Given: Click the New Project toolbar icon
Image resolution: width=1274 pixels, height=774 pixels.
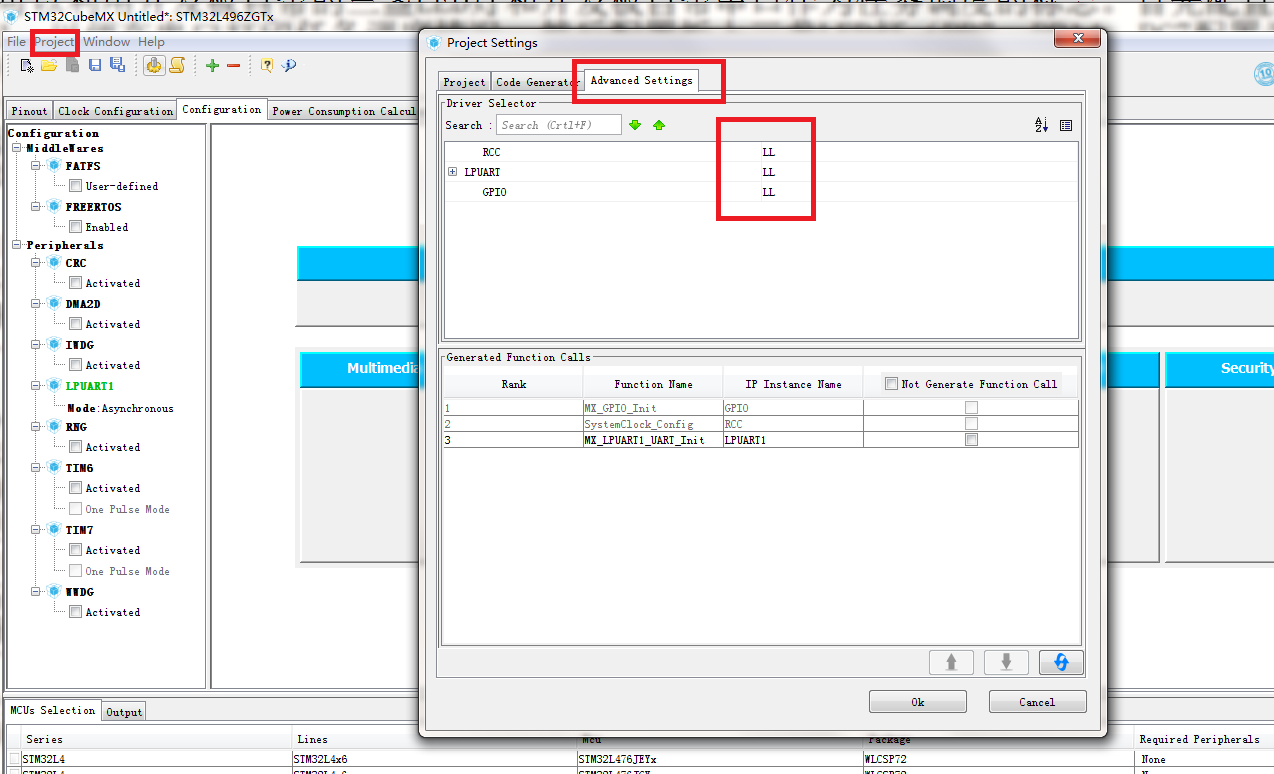Looking at the screenshot, I should [27, 66].
